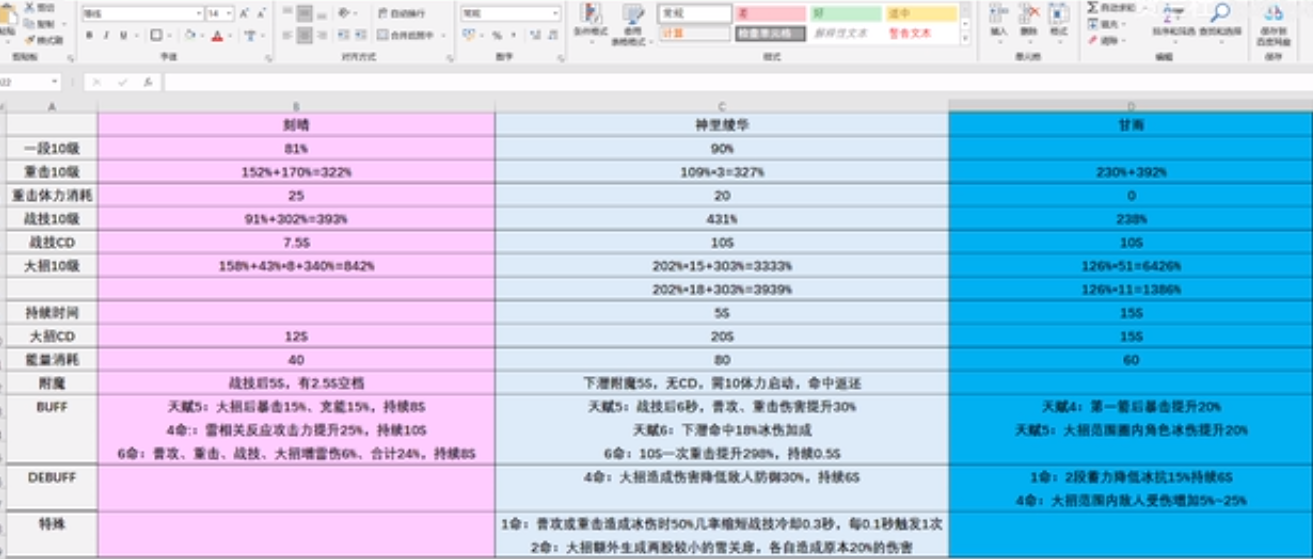The image size is (1313, 559).
Task: Click the merge and center button
Action: 407,35
